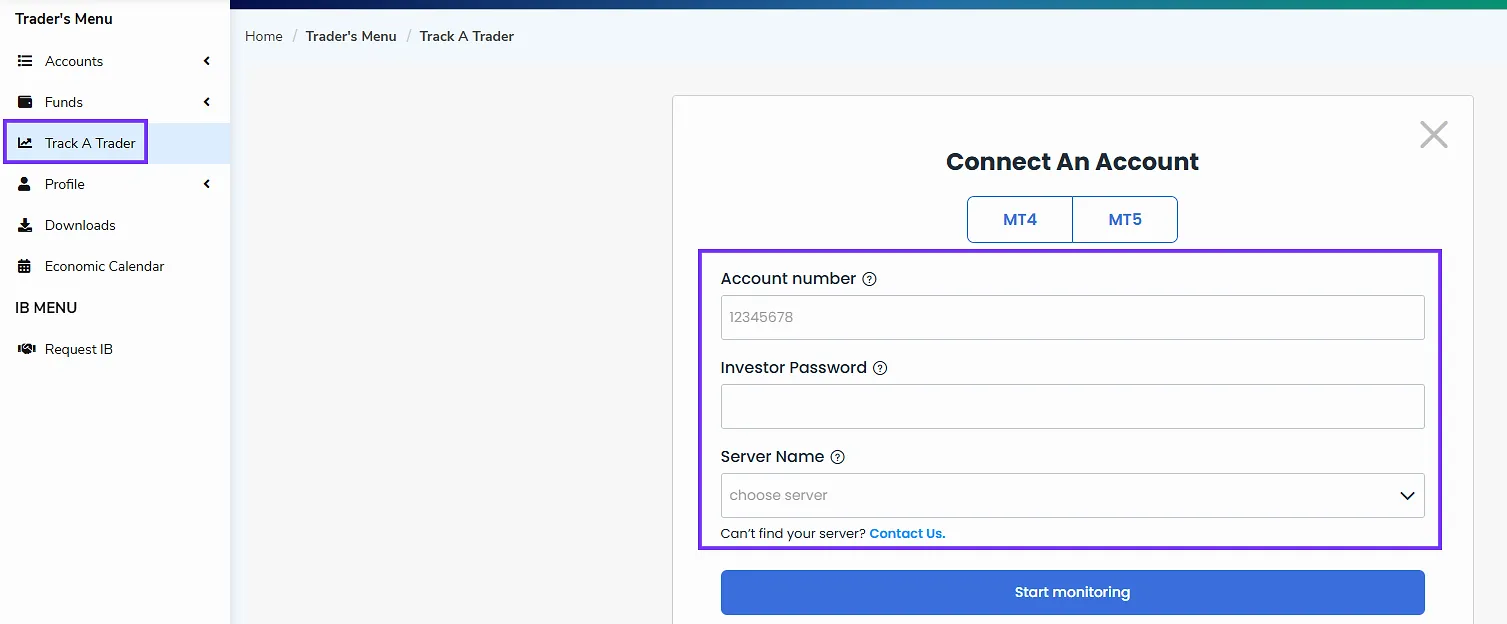The width and height of the screenshot is (1507, 624).
Task: Click the Funds wallet icon
Action: [x=25, y=102]
